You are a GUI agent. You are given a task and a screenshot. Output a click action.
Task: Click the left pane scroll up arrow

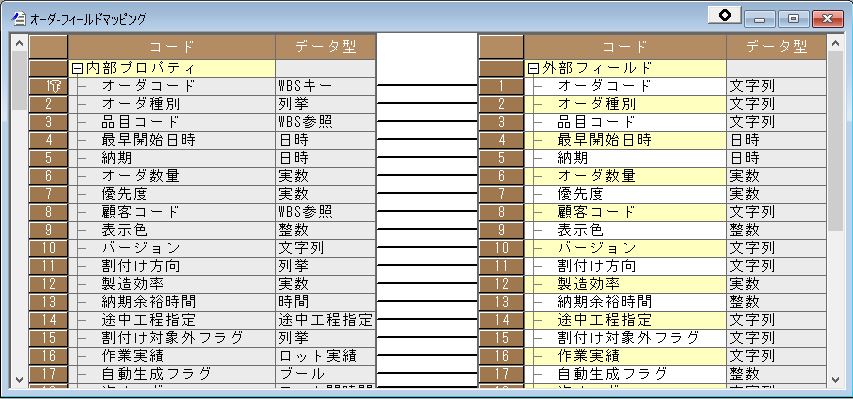pos(20,43)
